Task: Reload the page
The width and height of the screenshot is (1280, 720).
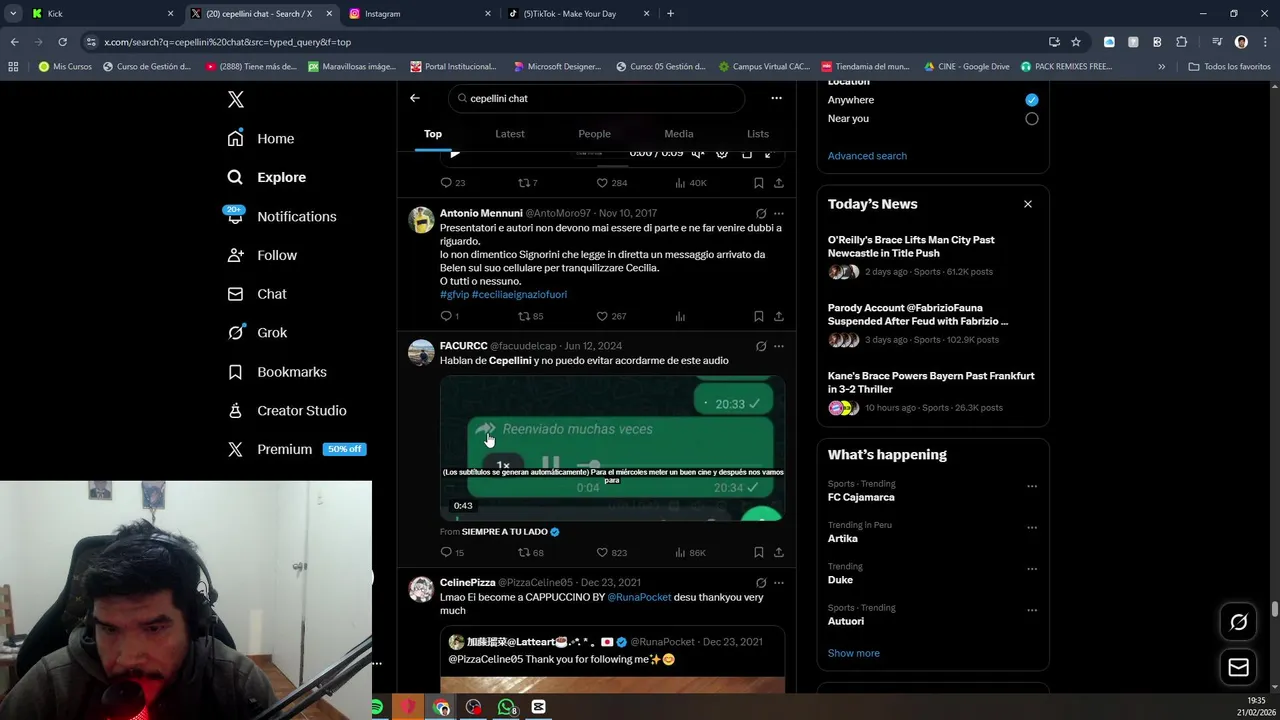Action: (x=62, y=42)
